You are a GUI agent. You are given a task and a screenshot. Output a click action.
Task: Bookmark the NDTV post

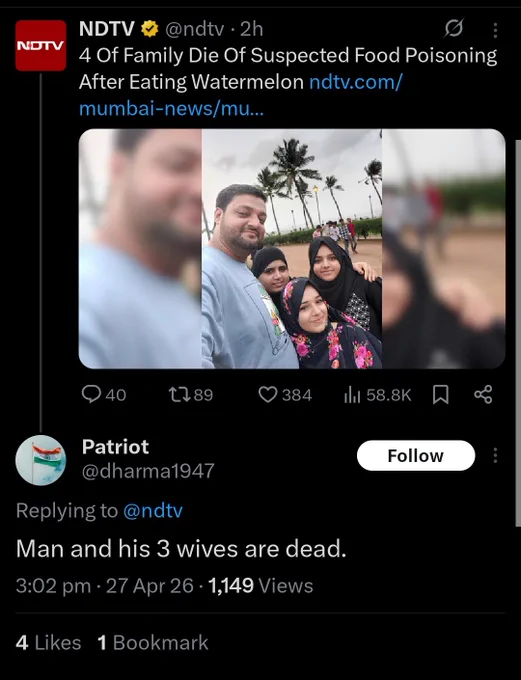tap(441, 395)
